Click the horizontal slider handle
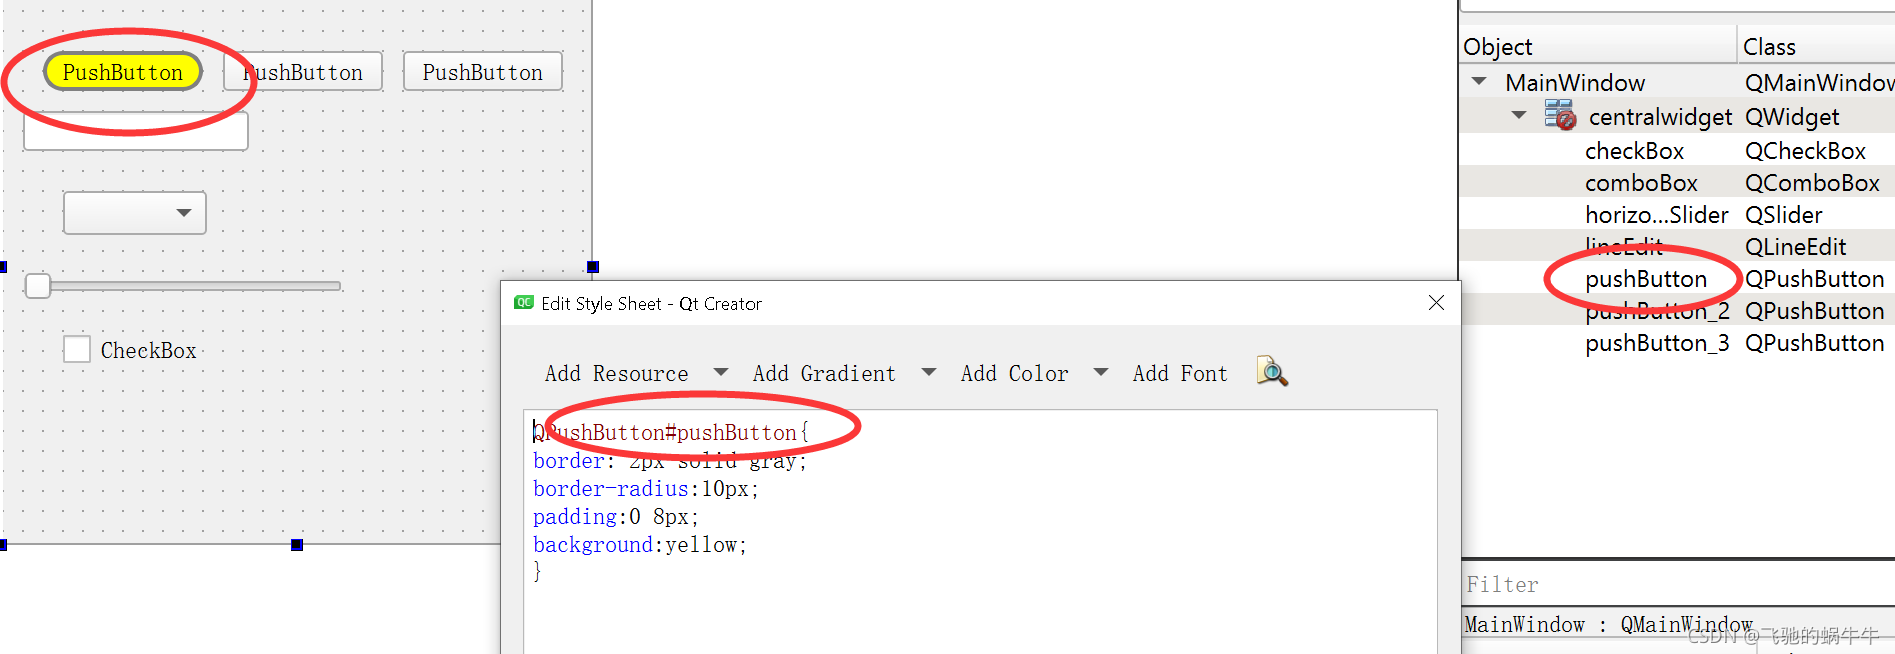1895x654 pixels. (38, 286)
